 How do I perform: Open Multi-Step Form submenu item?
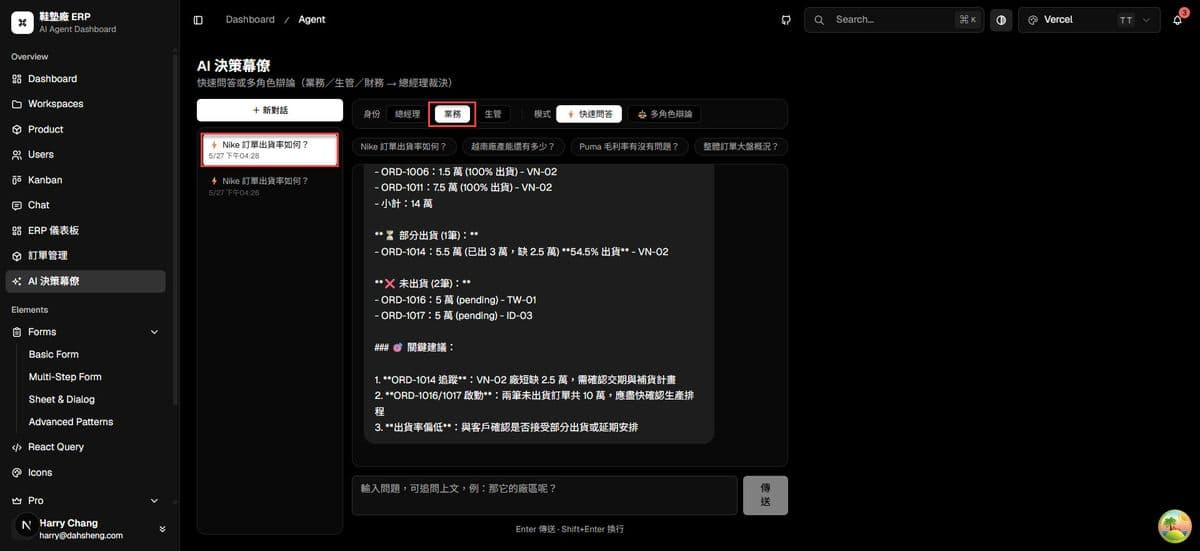click(65, 377)
